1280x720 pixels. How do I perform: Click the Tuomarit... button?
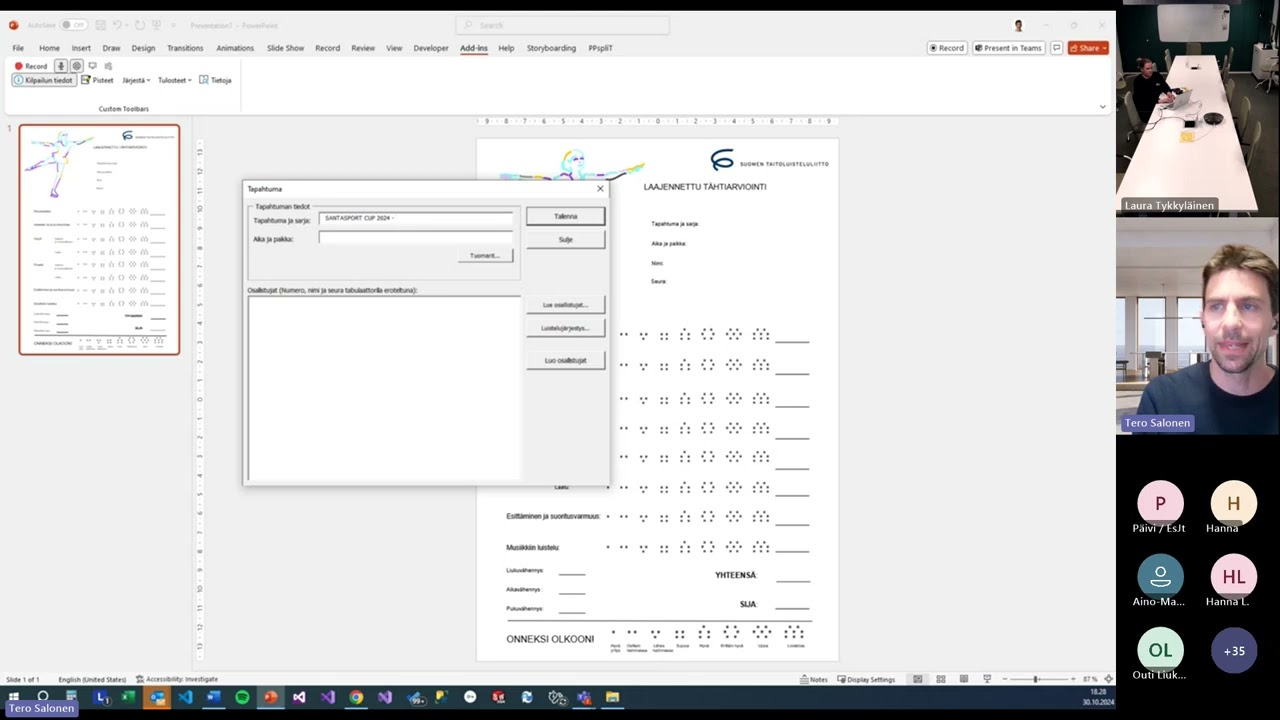tap(485, 256)
